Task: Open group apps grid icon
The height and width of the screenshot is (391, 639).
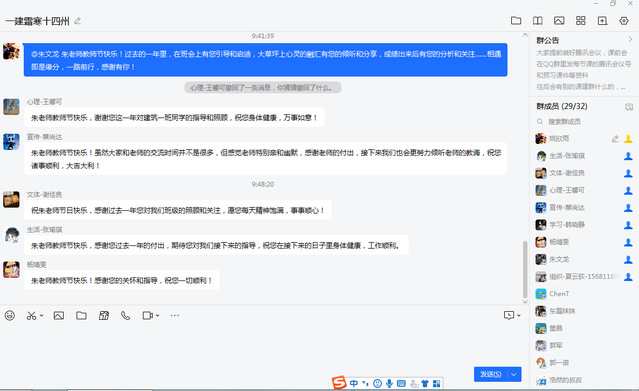Action: (581, 20)
